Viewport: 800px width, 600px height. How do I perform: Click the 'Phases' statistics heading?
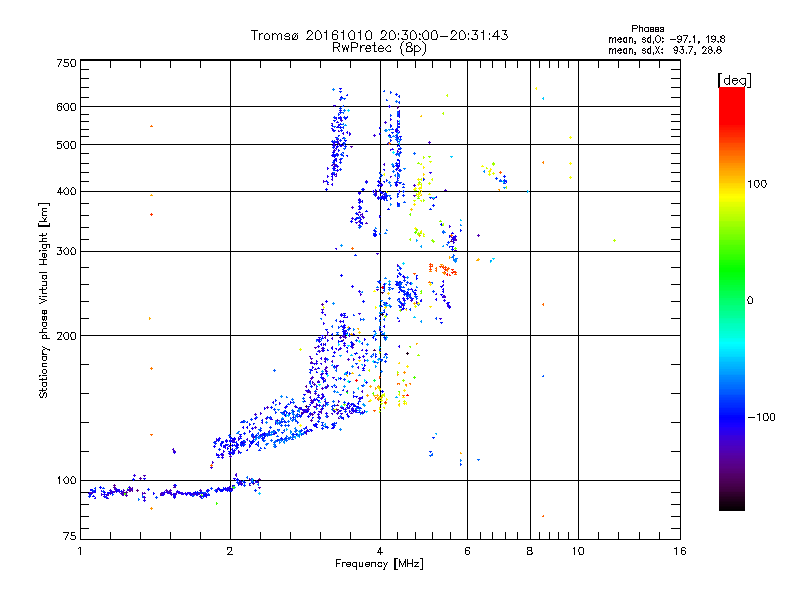pos(647,29)
